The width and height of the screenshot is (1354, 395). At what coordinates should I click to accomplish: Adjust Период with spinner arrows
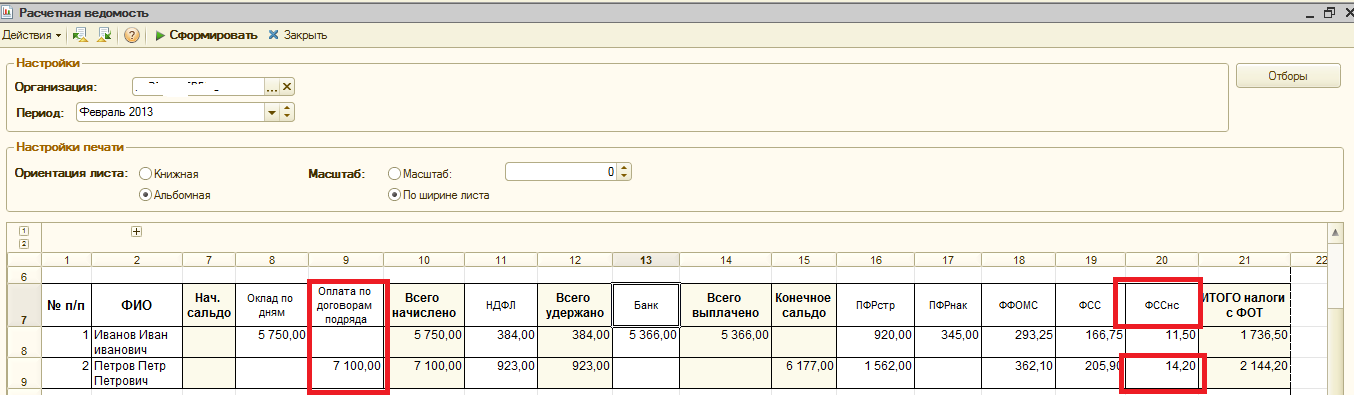tap(287, 112)
